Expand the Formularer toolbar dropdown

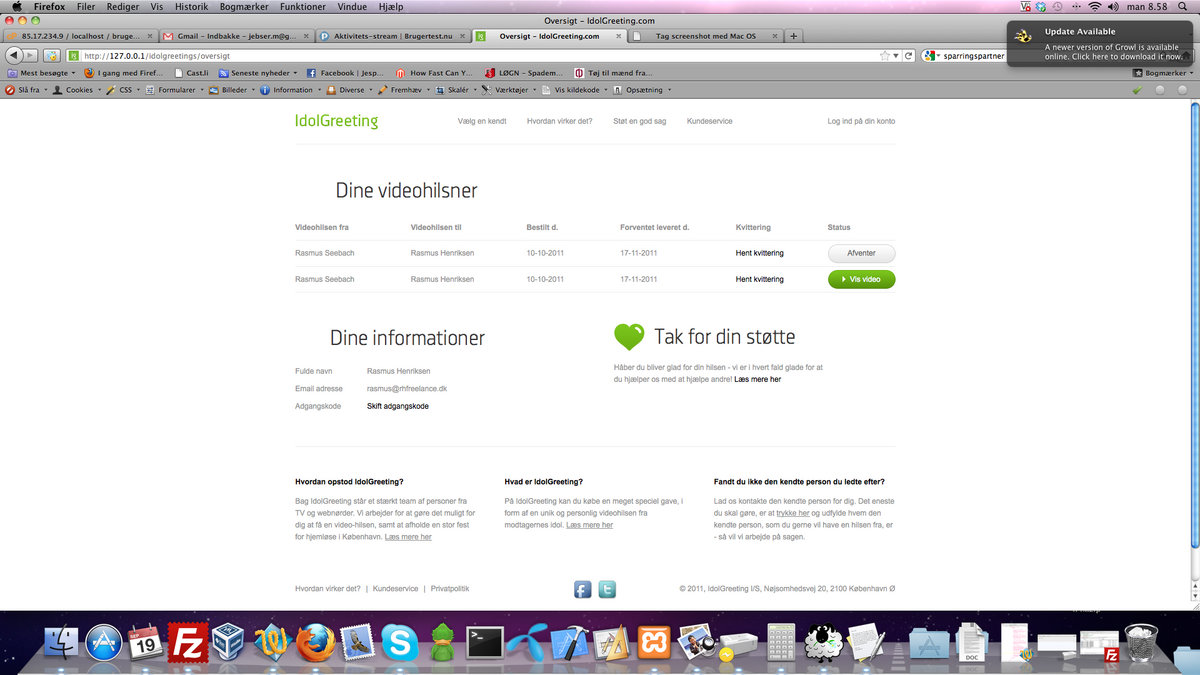click(x=177, y=90)
